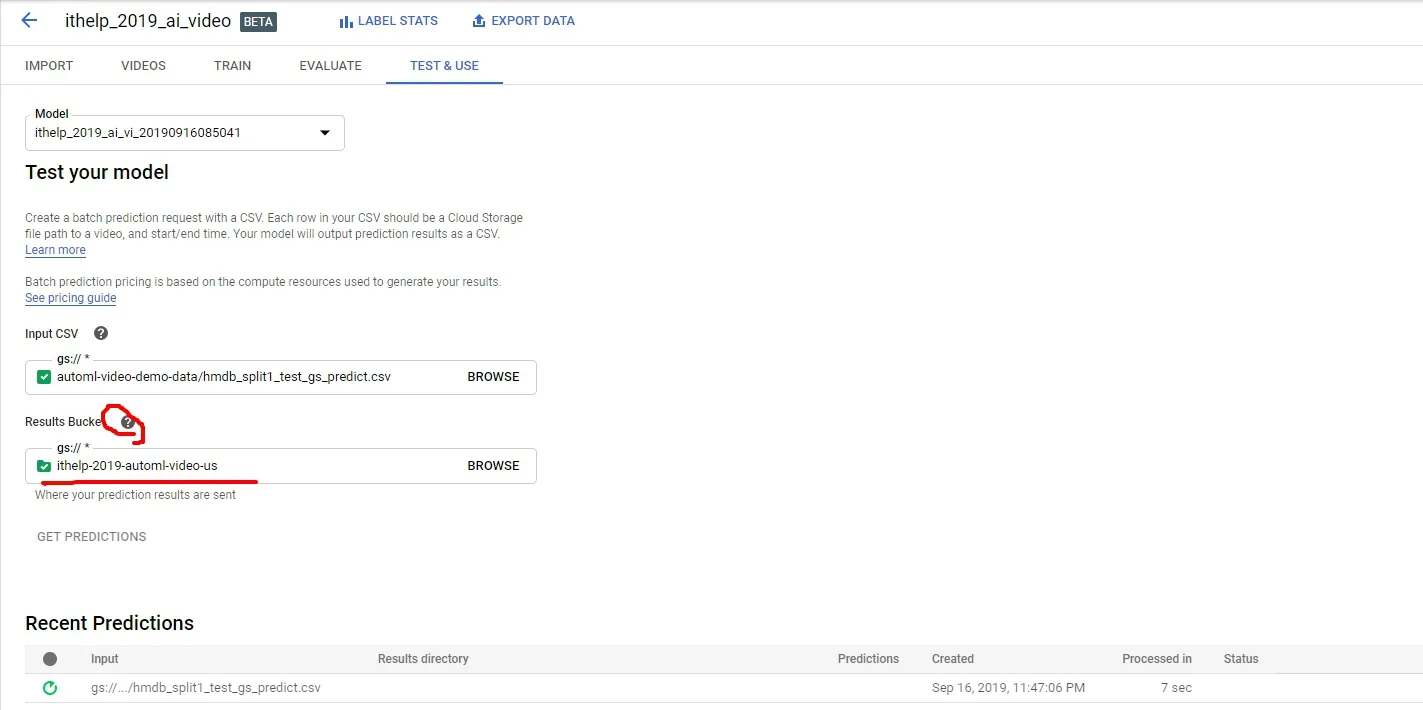The width and height of the screenshot is (1423, 710).
Task: Browse for the Results Bucket
Action: 494,466
